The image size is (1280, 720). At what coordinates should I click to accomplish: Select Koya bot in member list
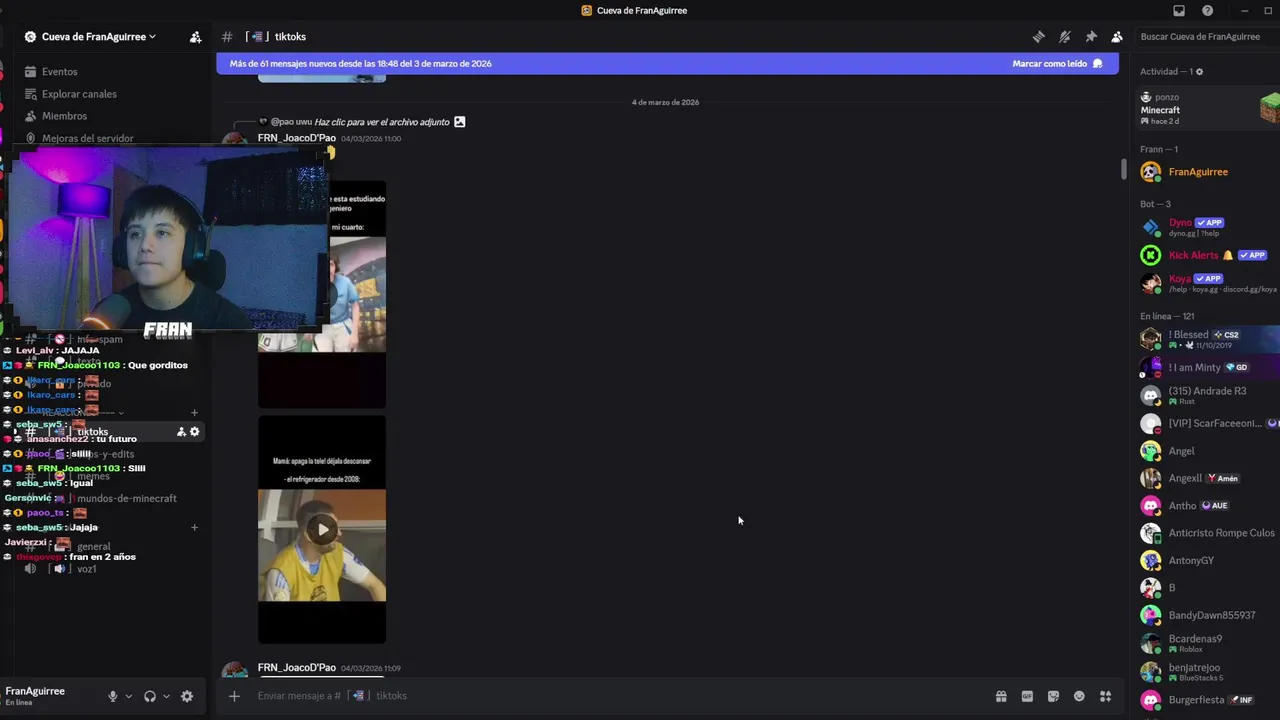(1208, 283)
